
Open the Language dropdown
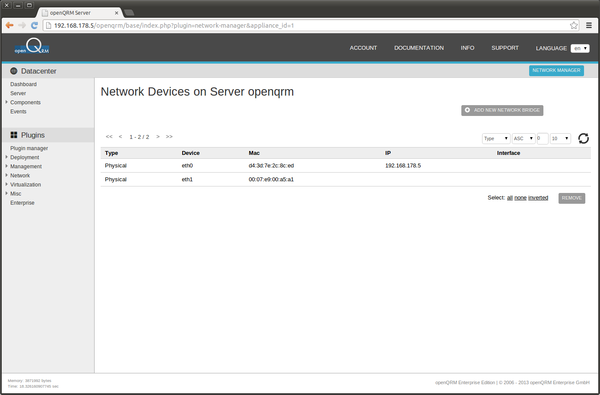click(580, 48)
